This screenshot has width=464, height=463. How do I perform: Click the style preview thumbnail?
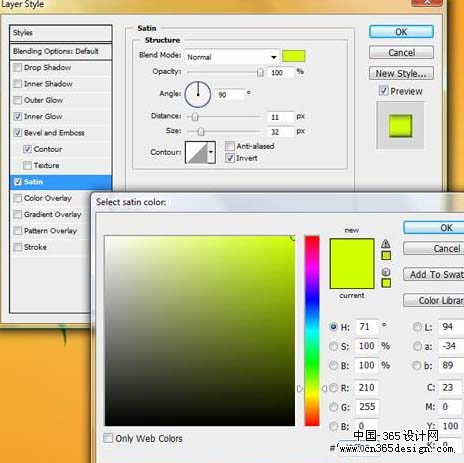[x=400, y=126]
